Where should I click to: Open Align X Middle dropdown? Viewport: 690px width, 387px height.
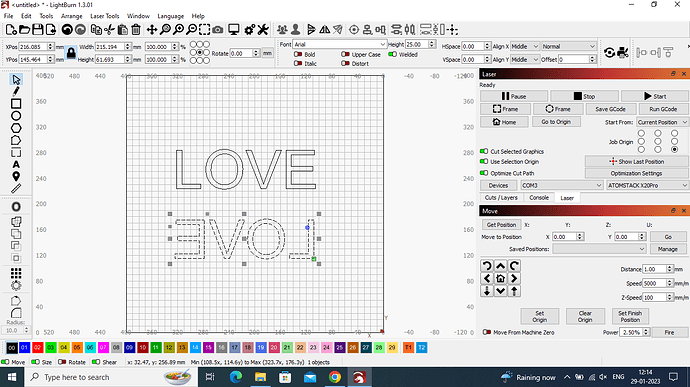[x=525, y=46]
